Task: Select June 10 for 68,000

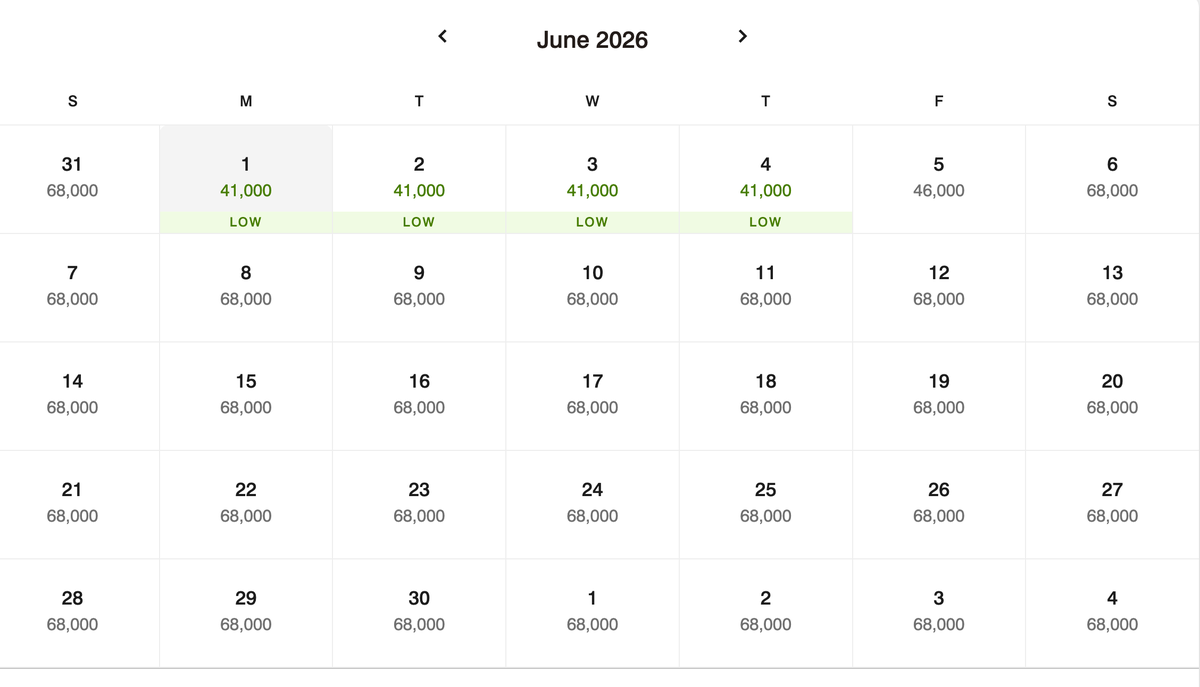Action: click(x=592, y=286)
